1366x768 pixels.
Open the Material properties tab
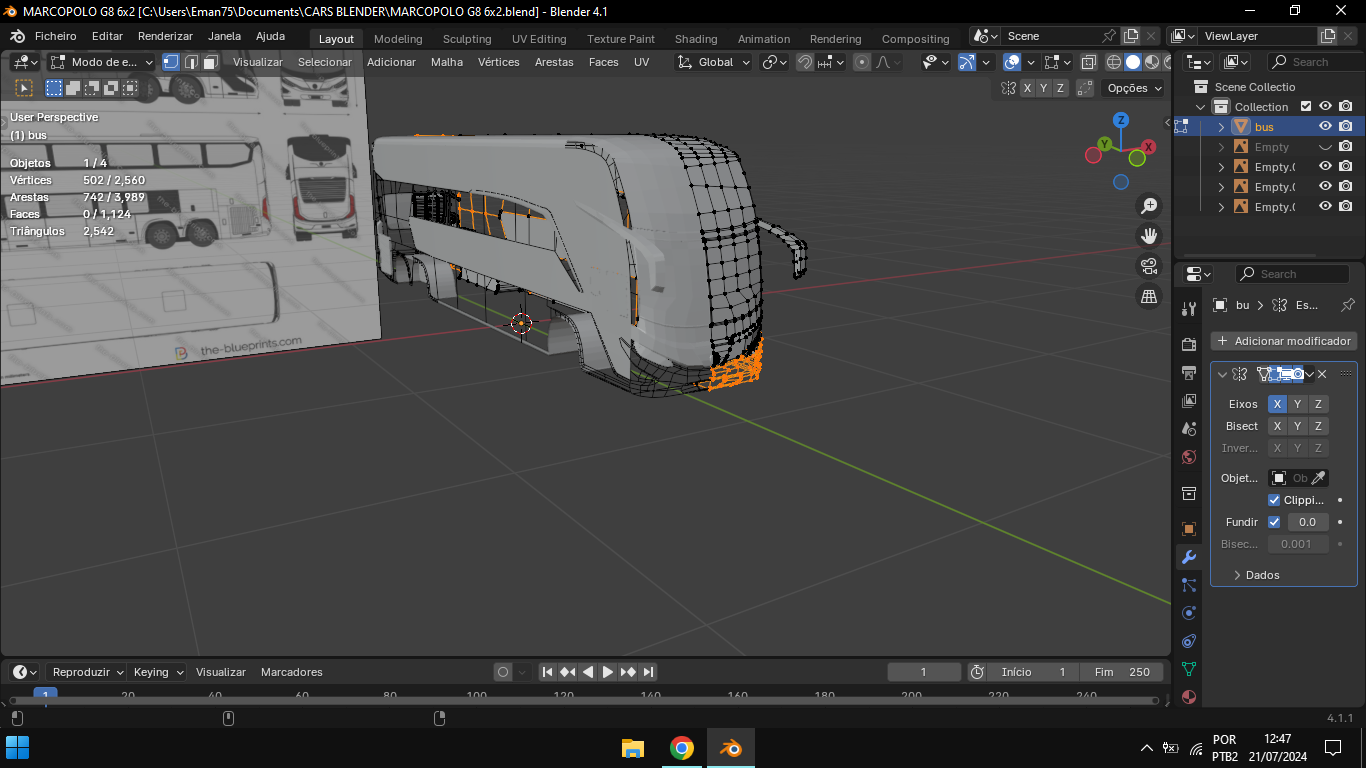1189,697
